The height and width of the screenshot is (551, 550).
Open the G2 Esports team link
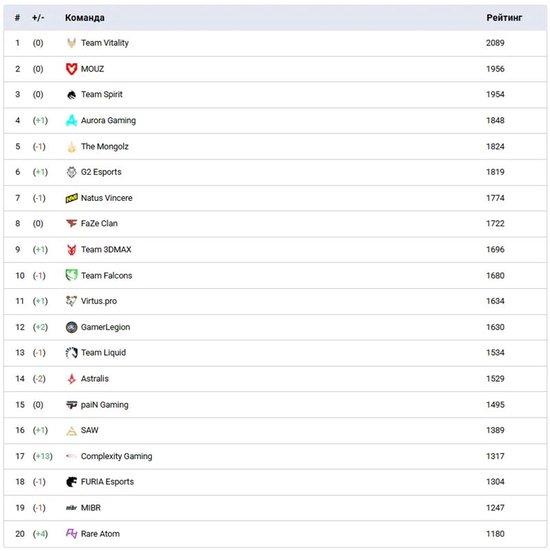pos(101,172)
